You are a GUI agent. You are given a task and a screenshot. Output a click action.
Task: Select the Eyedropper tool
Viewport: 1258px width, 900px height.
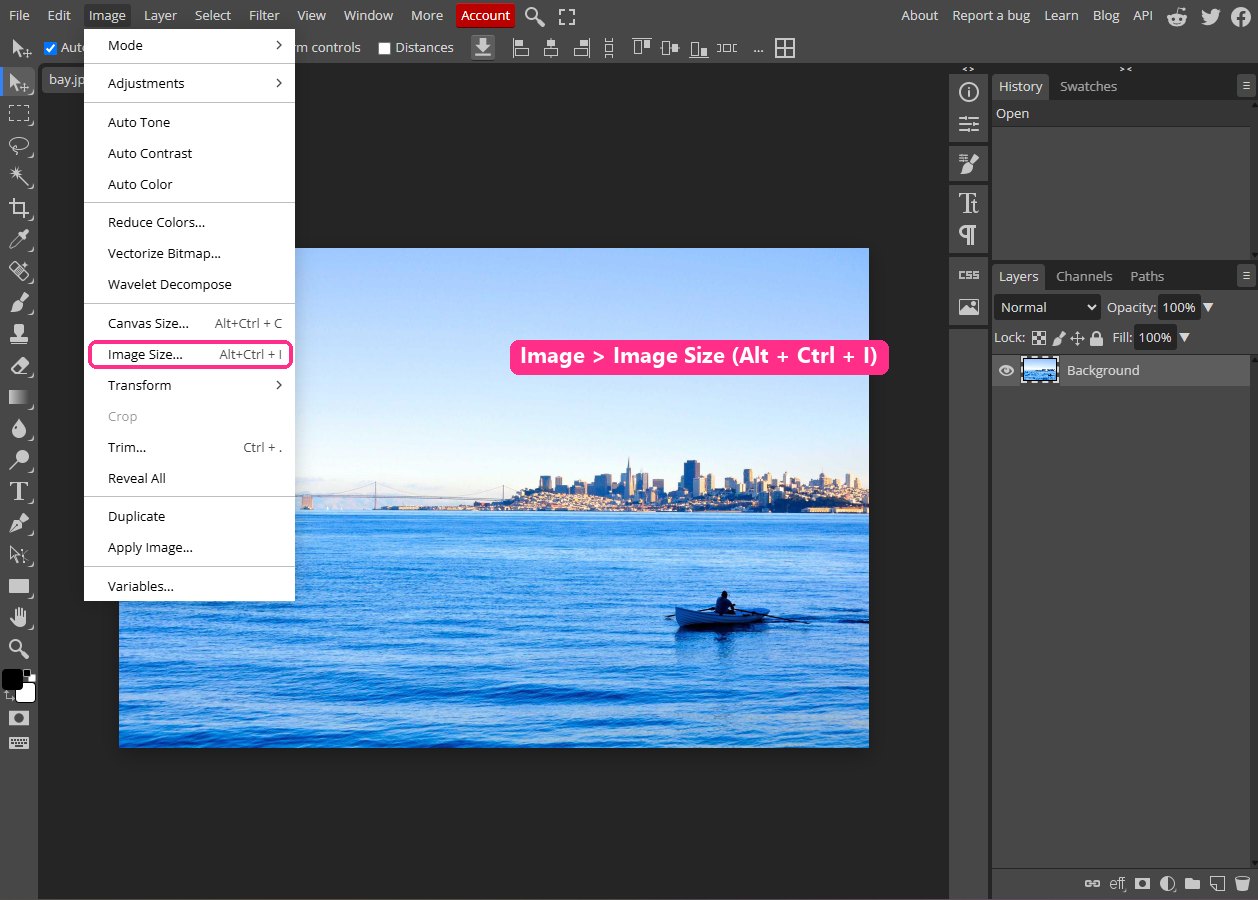[x=19, y=239]
